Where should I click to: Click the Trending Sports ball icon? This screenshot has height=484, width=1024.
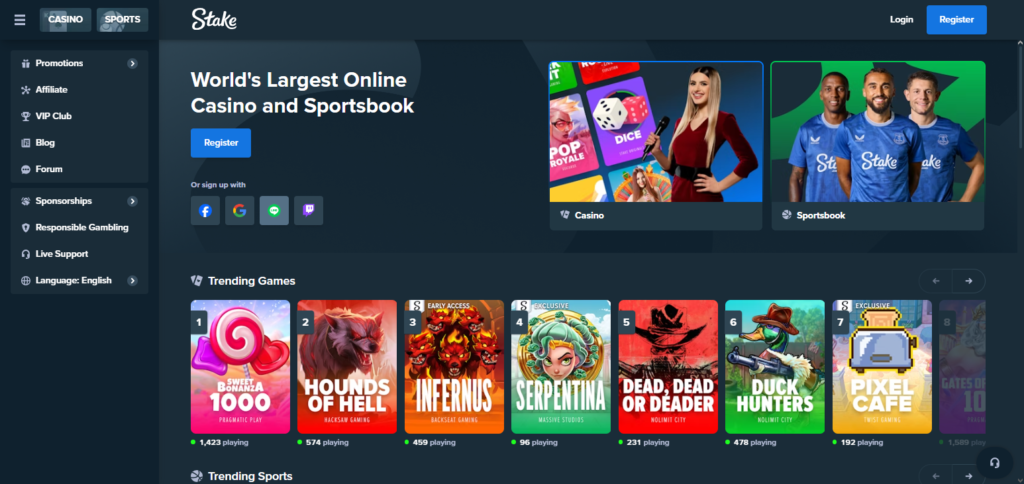click(197, 476)
